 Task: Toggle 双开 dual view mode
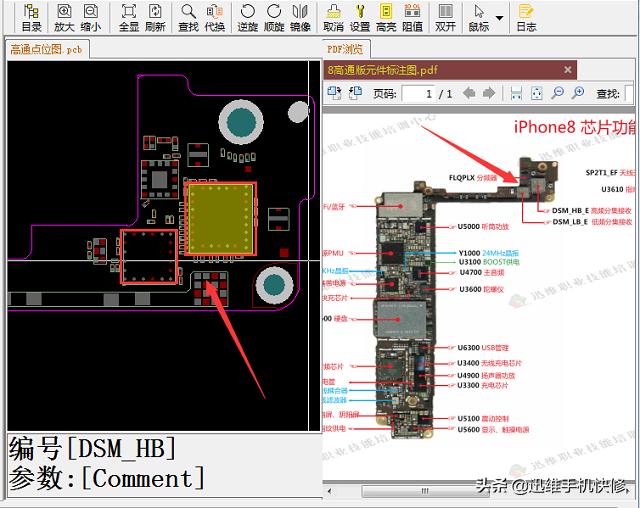(x=445, y=17)
